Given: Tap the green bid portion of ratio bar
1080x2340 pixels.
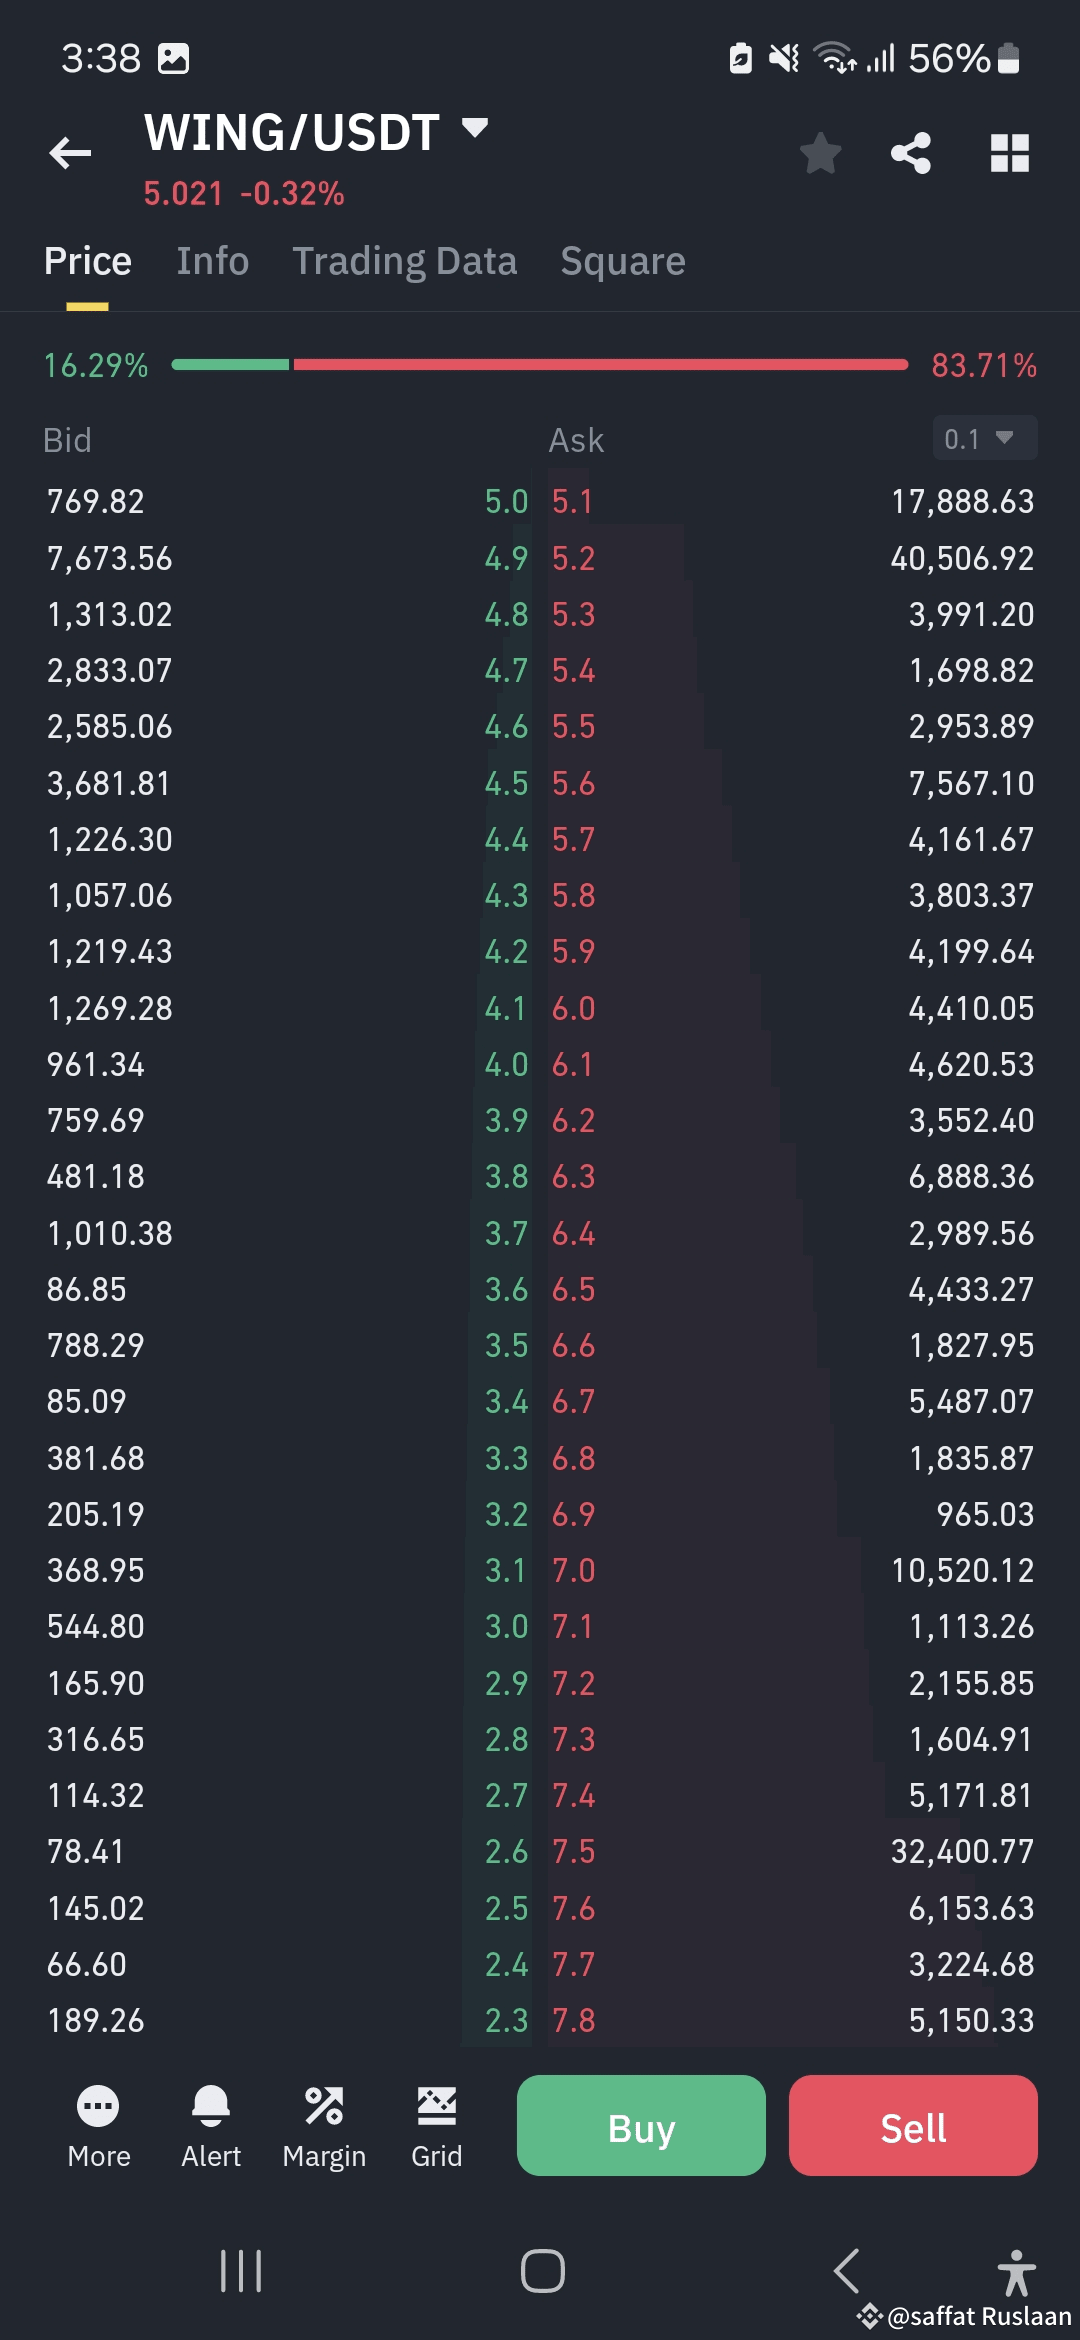Looking at the screenshot, I should click(x=230, y=365).
